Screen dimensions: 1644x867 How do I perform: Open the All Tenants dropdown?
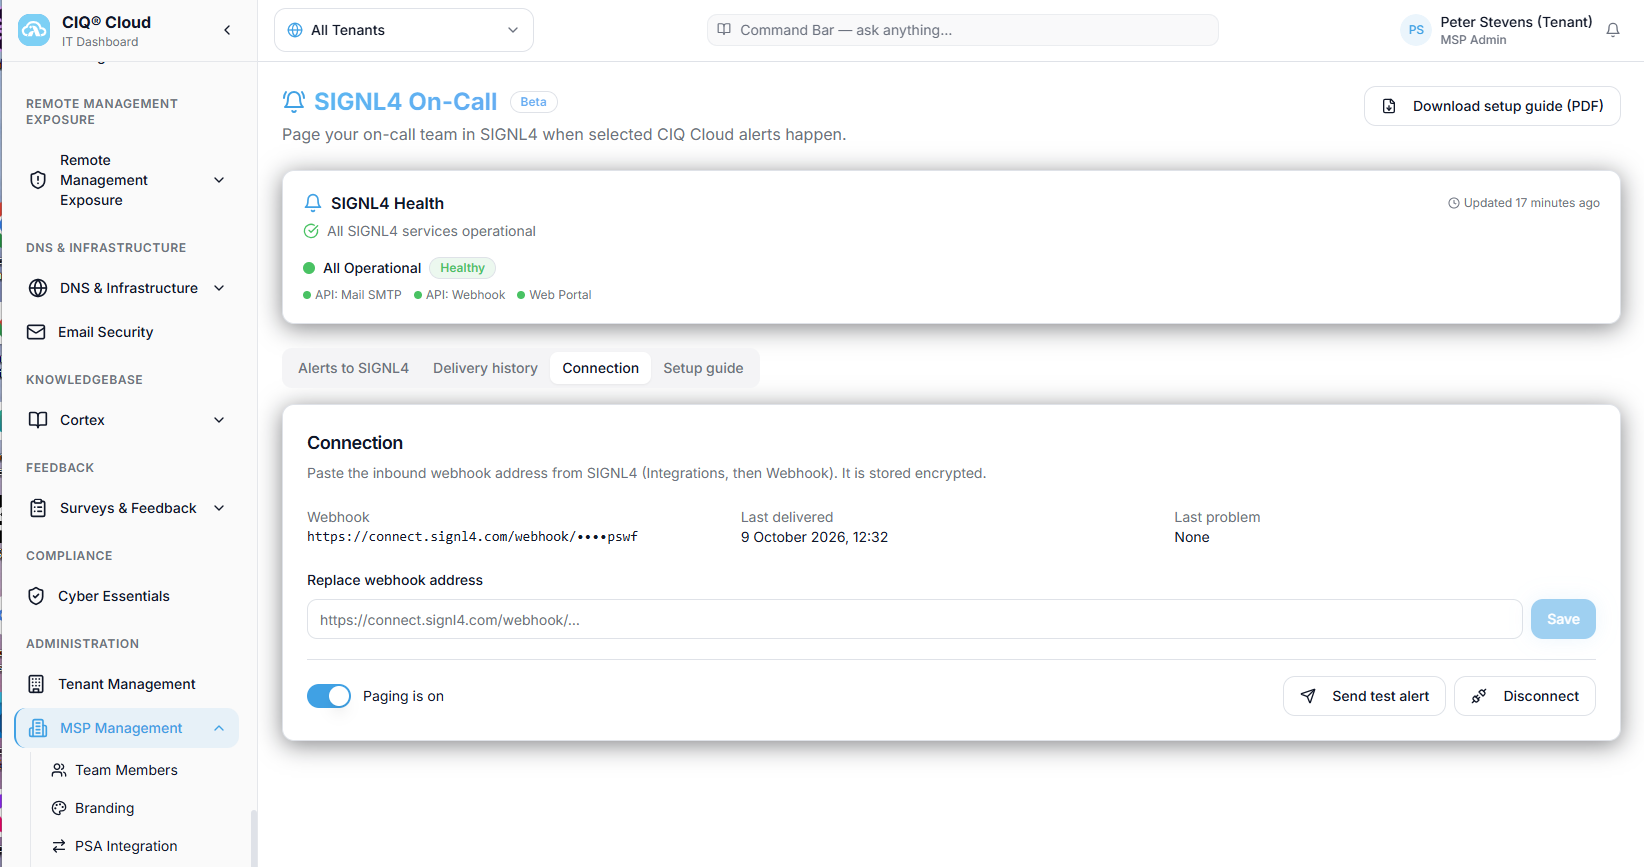pyautogui.click(x=404, y=30)
